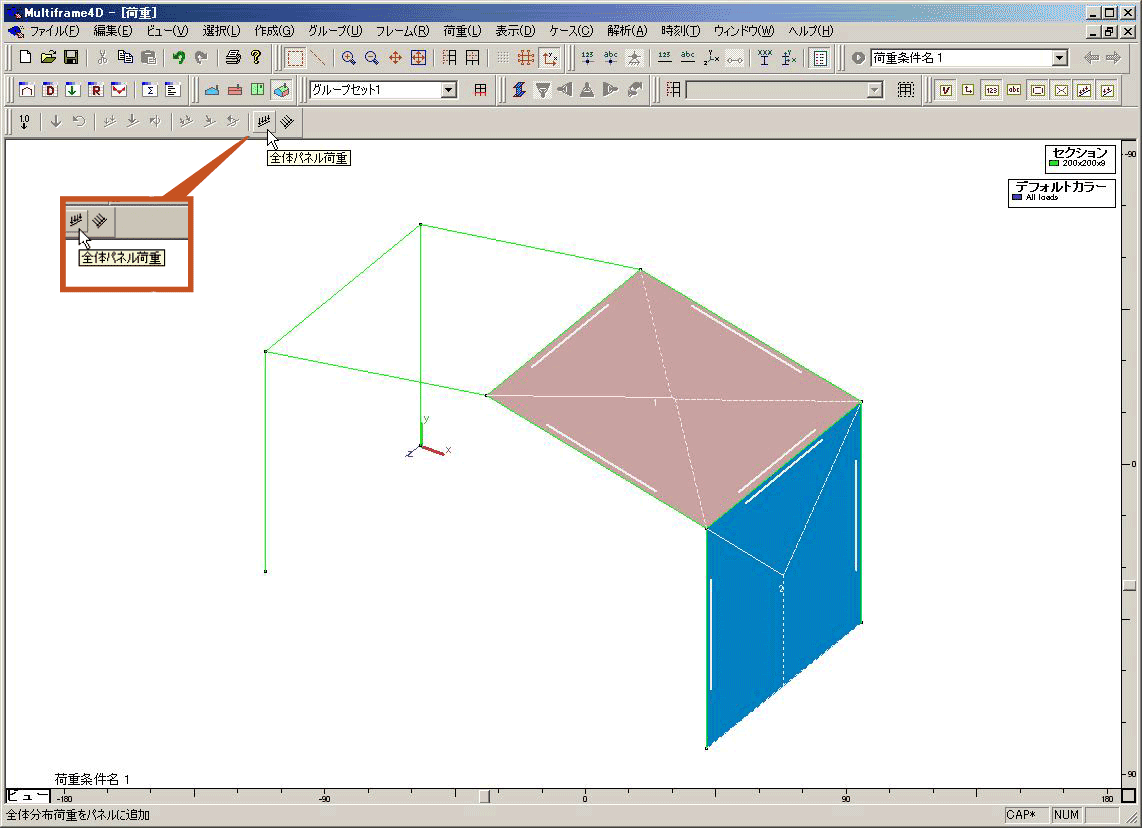Zoom in with the plus magnifier icon

click(x=349, y=58)
